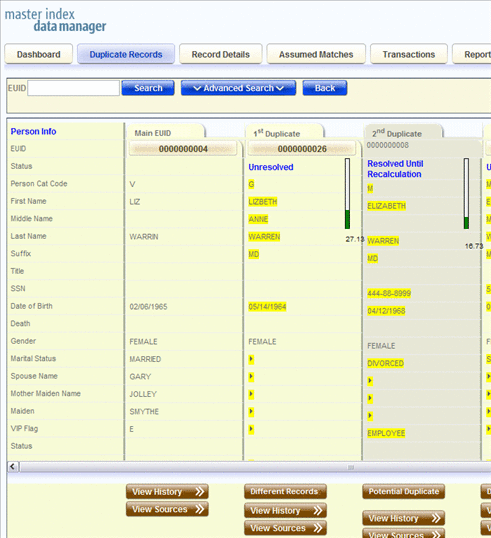Click spouse name GARY value

pyautogui.click(x=140, y=377)
